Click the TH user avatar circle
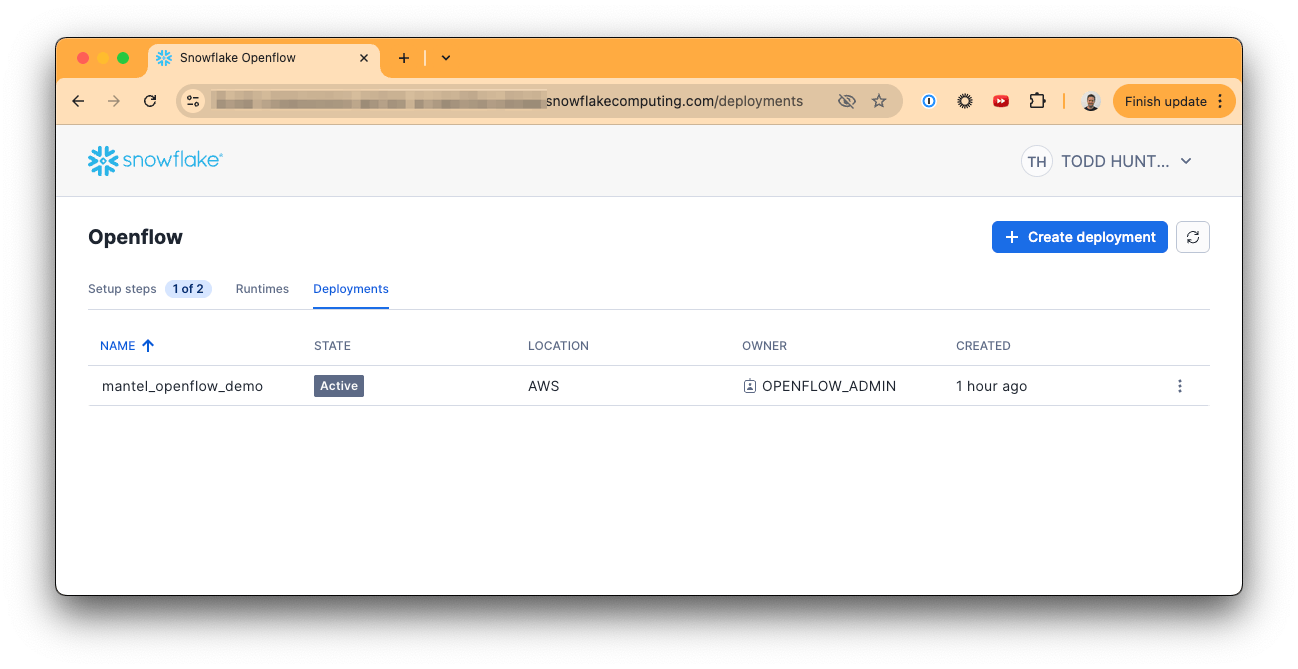The width and height of the screenshot is (1298, 669). tap(1037, 161)
